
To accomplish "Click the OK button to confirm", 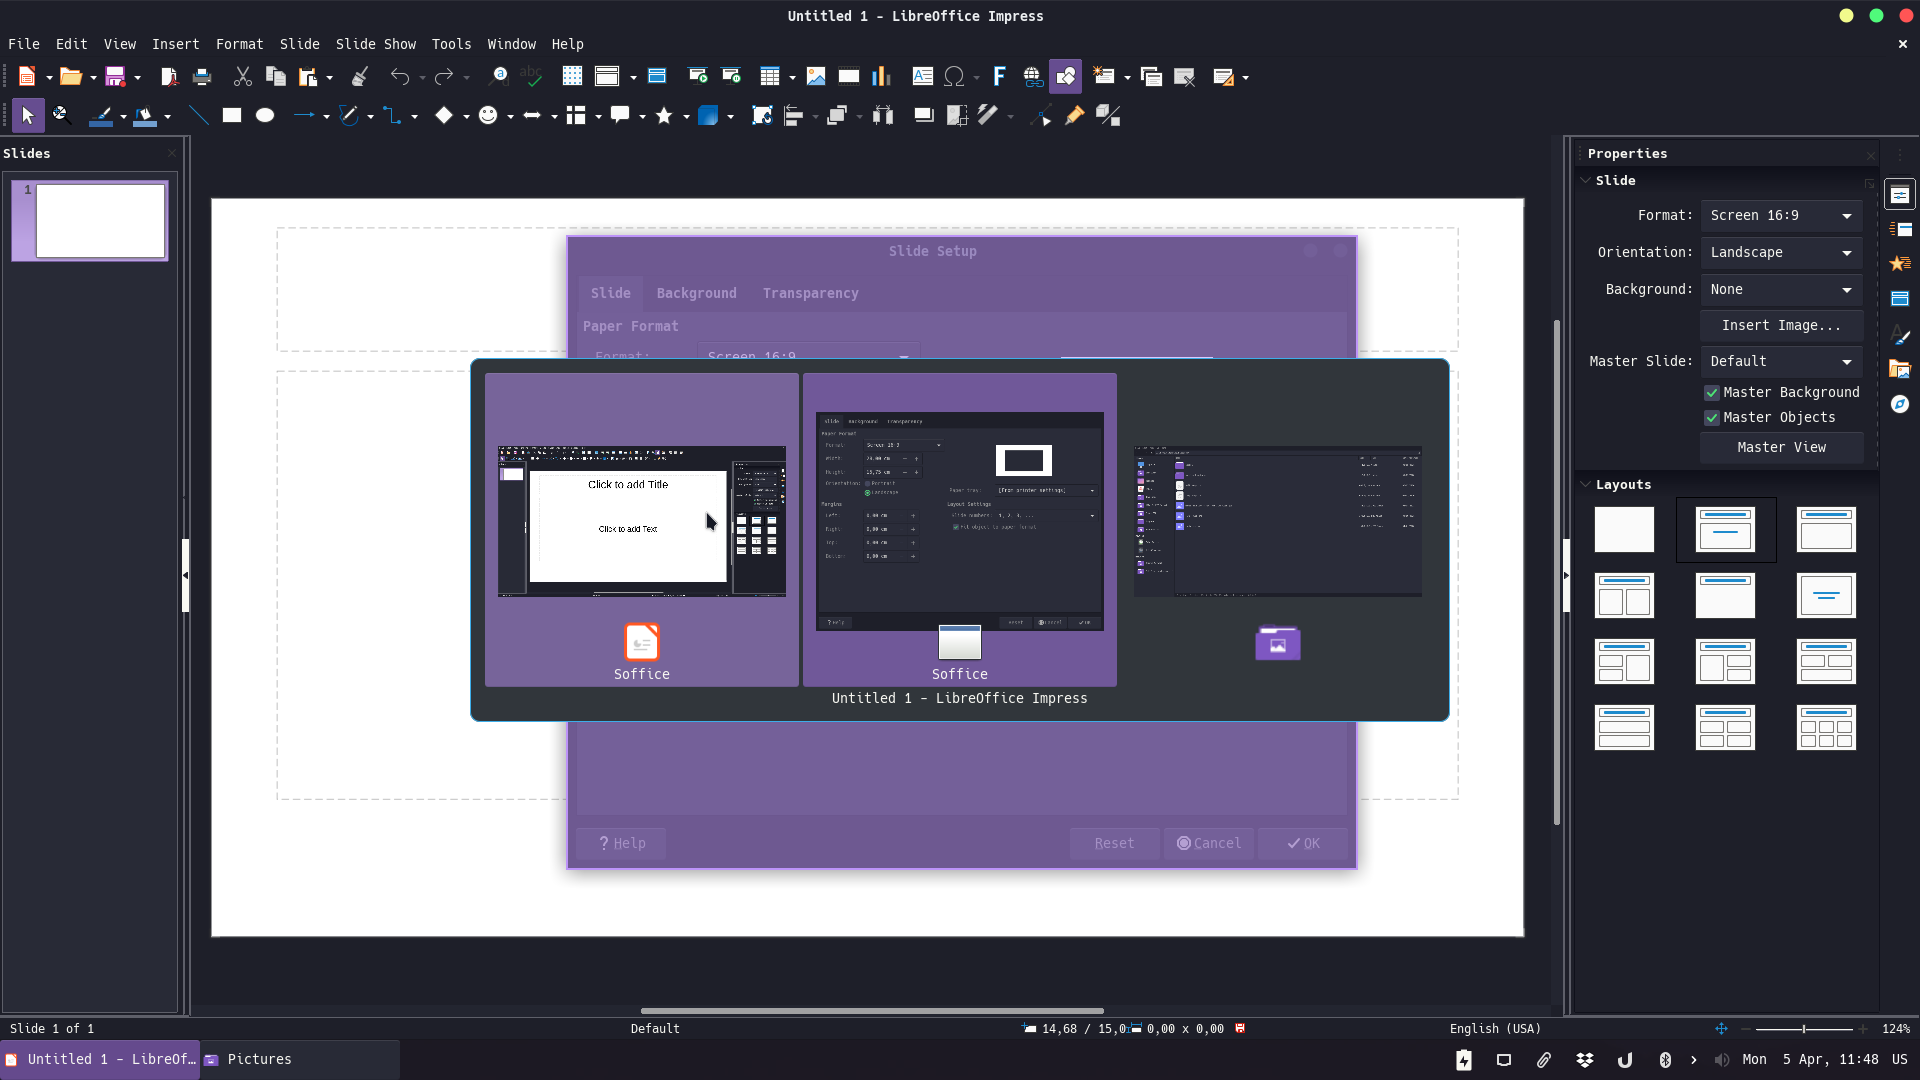I will pyautogui.click(x=1304, y=843).
